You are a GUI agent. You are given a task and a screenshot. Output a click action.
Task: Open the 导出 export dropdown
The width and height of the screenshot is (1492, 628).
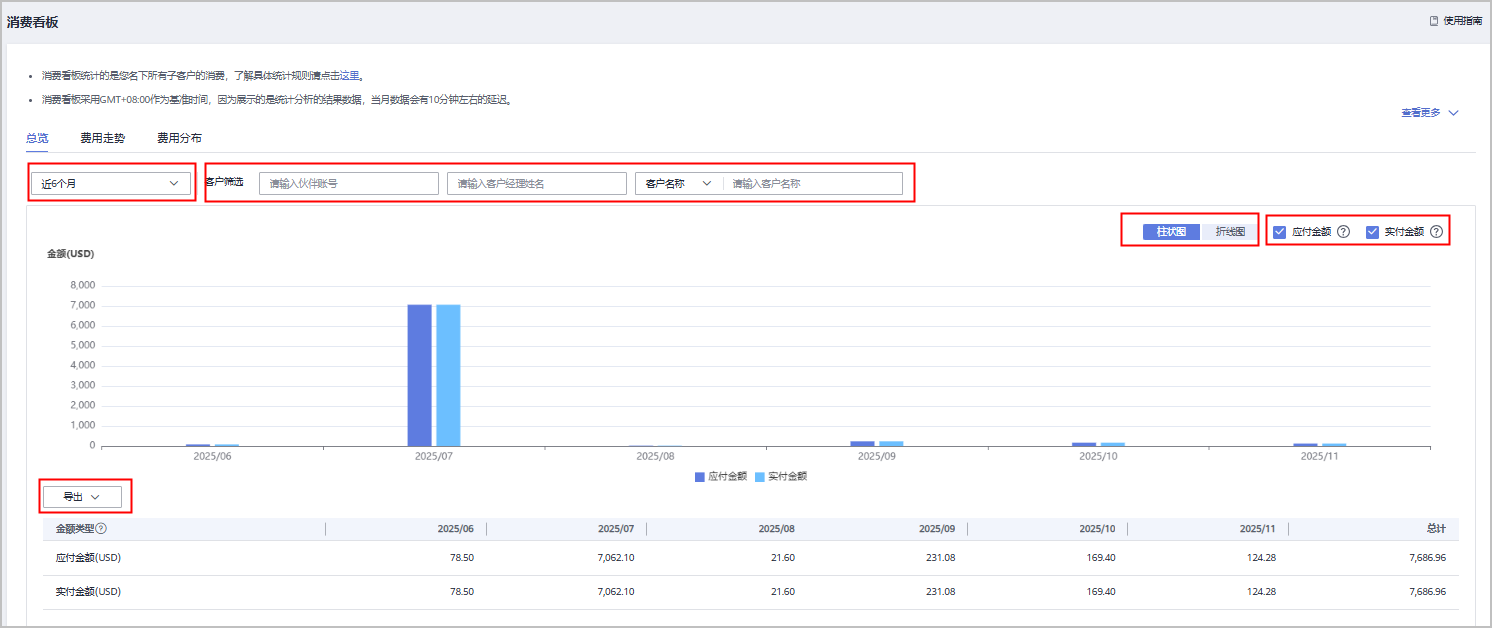(x=82, y=497)
